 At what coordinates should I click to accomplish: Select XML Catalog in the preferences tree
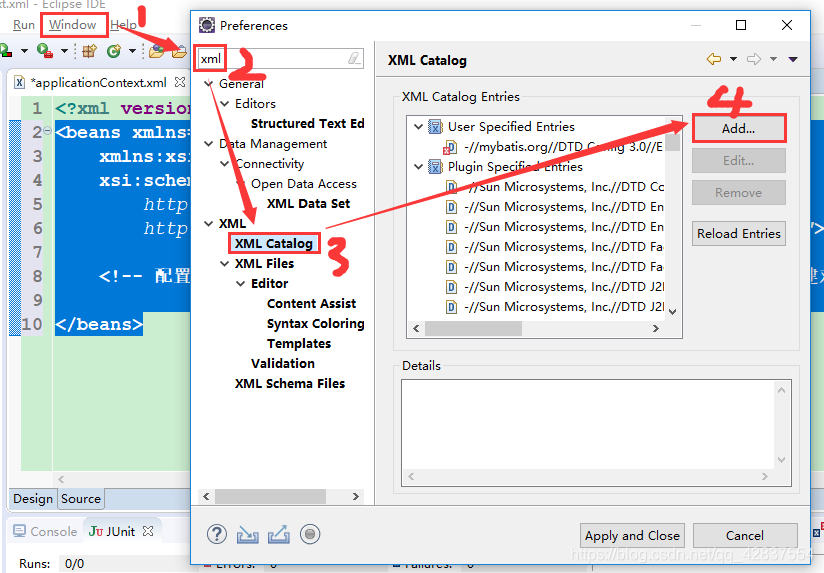point(274,243)
